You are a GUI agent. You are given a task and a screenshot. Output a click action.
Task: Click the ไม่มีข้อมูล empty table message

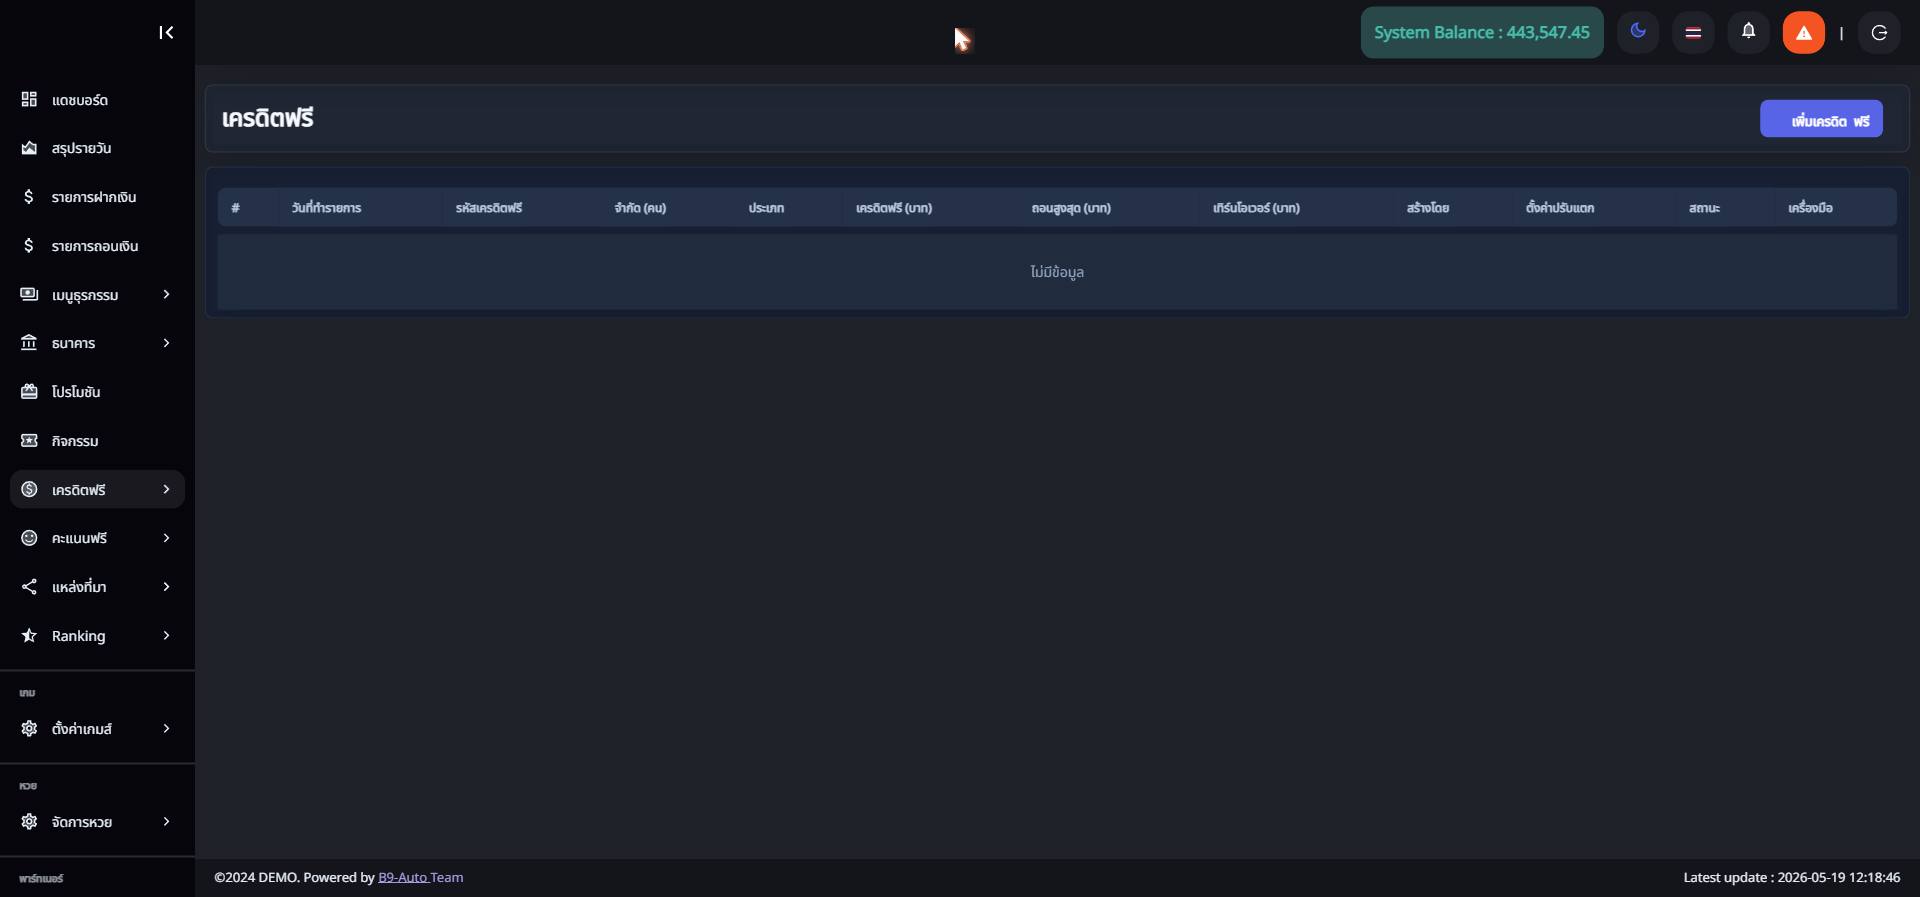pyautogui.click(x=1057, y=272)
